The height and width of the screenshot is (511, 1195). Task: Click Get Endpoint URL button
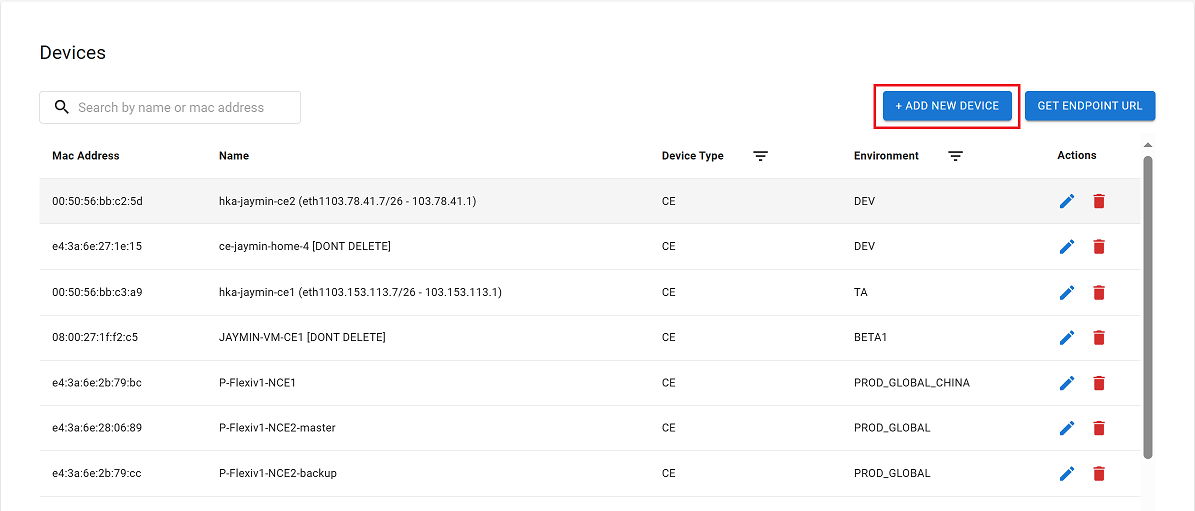(x=1090, y=106)
